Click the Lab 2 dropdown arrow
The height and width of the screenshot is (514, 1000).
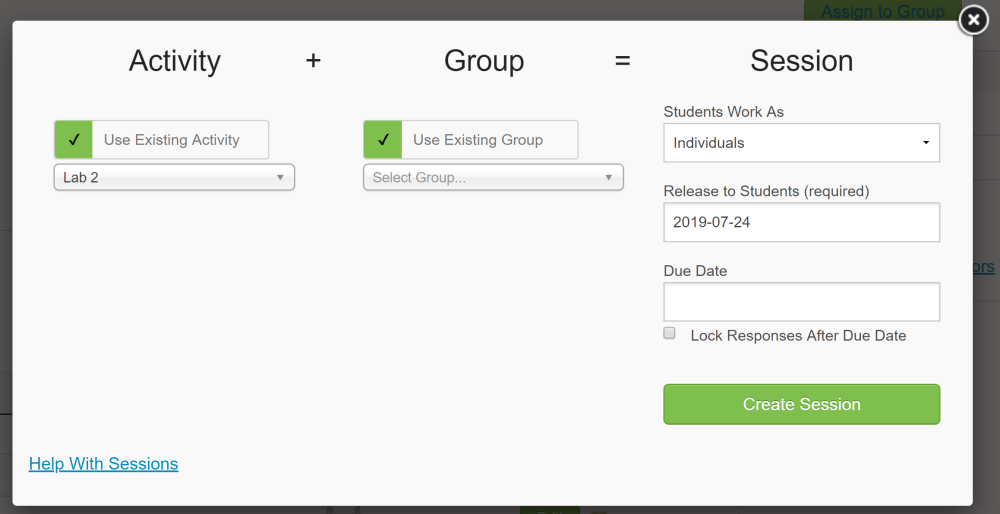tap(280, 178)
